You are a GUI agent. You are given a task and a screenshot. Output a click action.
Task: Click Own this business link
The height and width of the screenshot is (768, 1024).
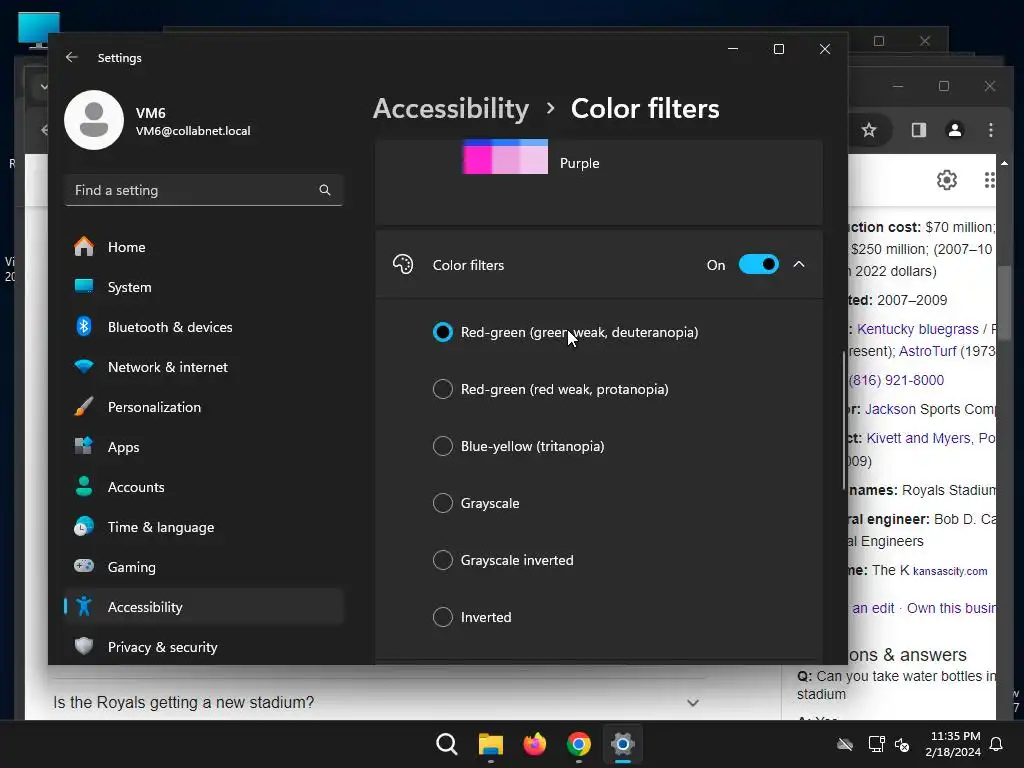coord(952,608)
